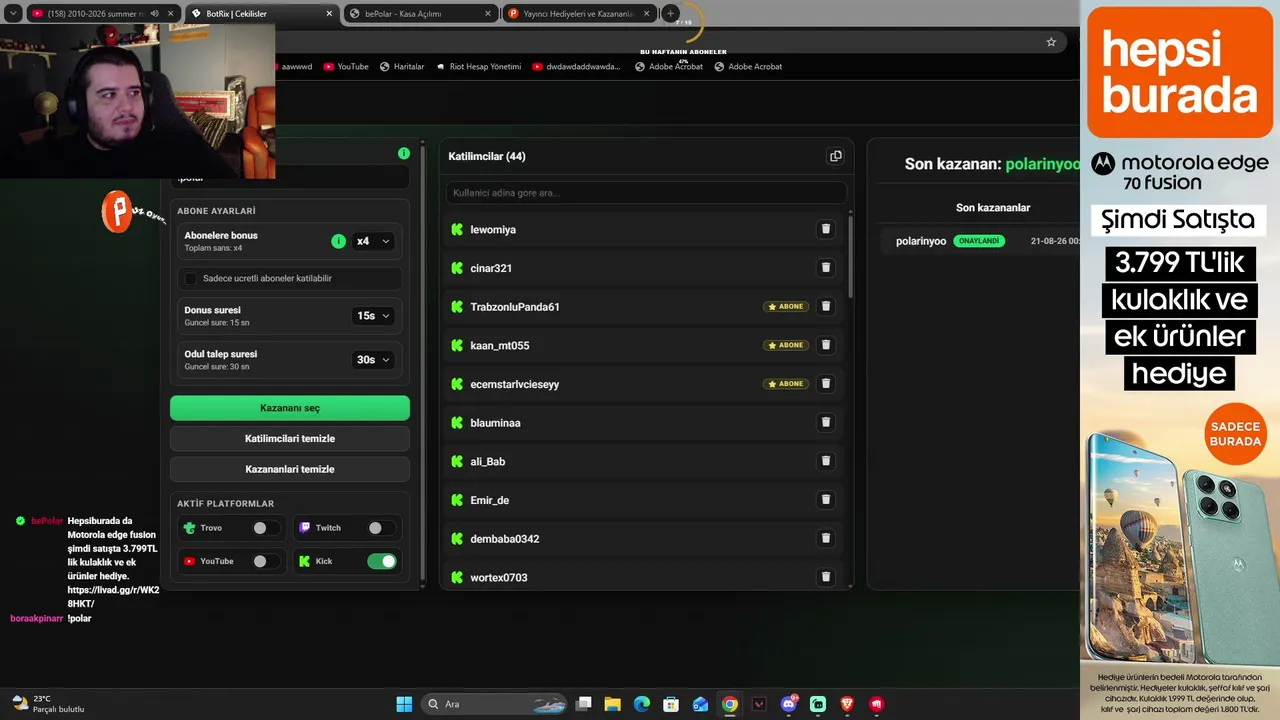Delete participant lewomiya with the trash icon

[x=826, y=229]
